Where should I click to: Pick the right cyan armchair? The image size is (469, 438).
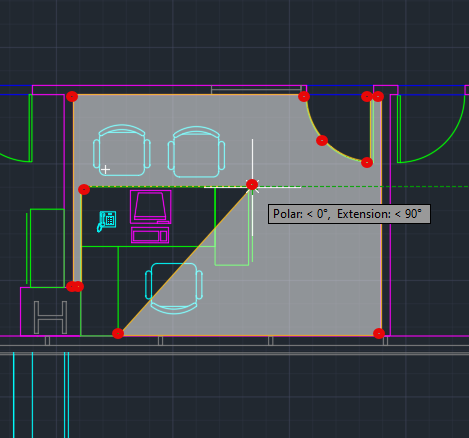point(196,152)
